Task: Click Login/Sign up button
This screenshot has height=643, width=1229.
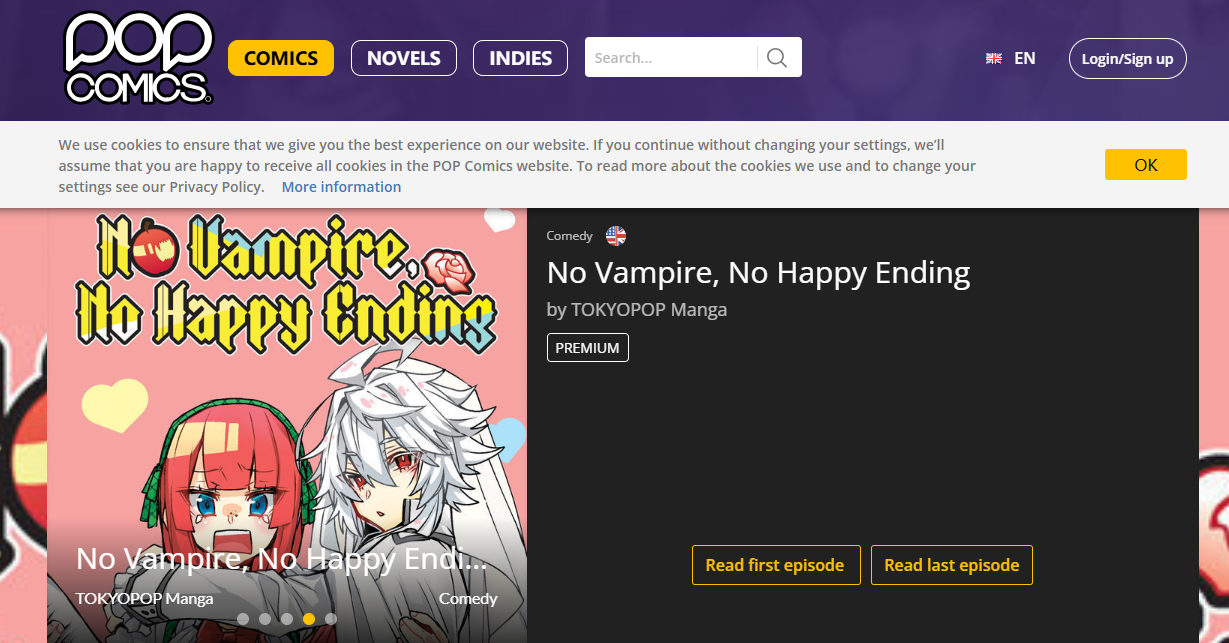Action: pyautogui.click(x=1128, y=58)
